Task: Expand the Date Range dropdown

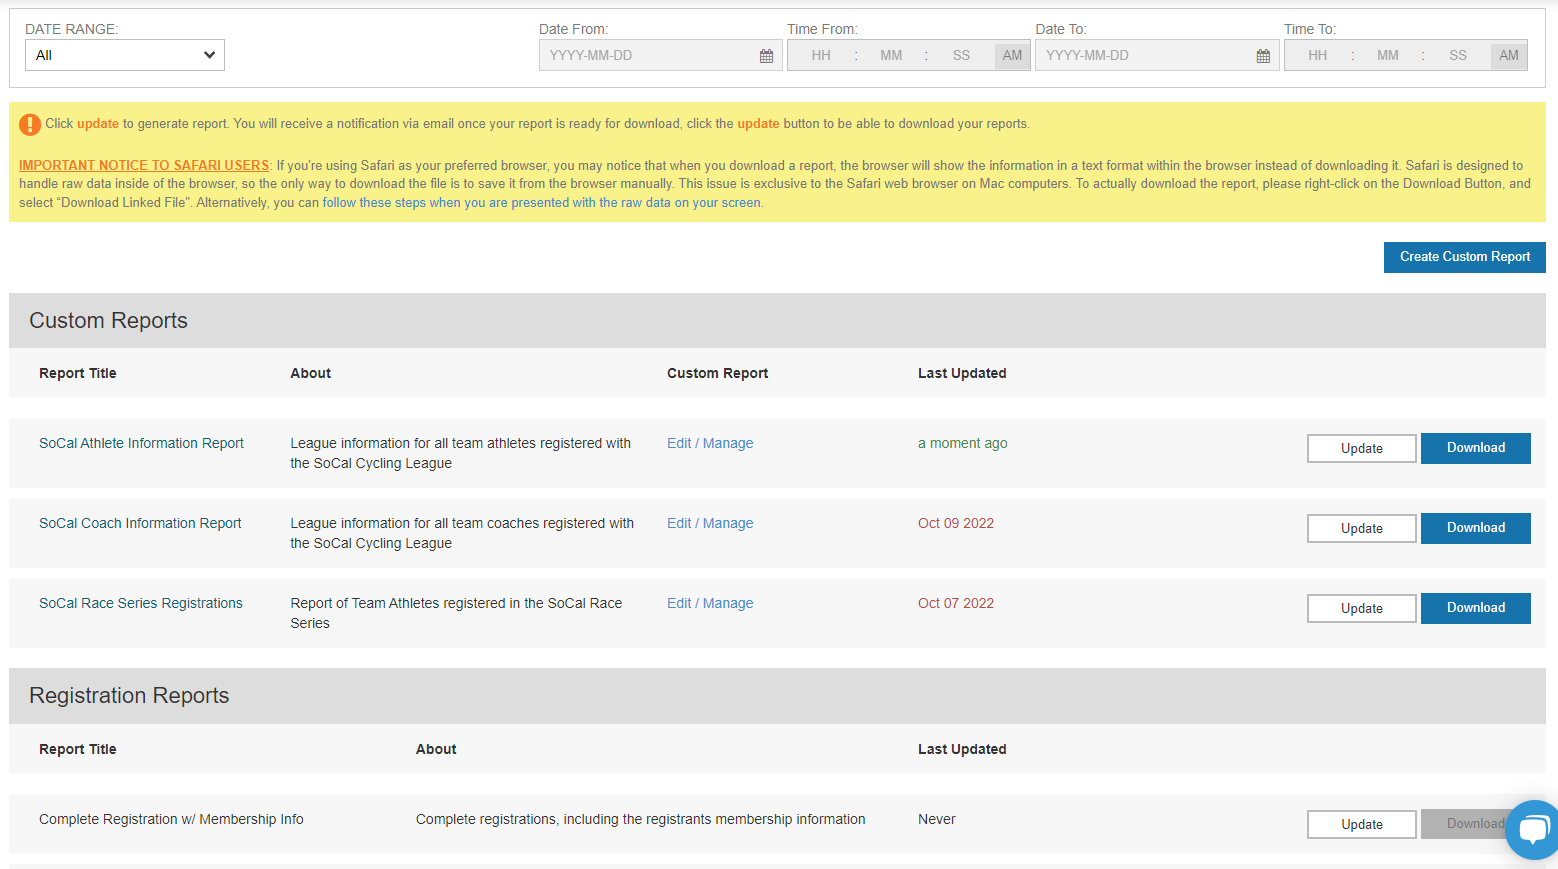Action: coord(125,55)
